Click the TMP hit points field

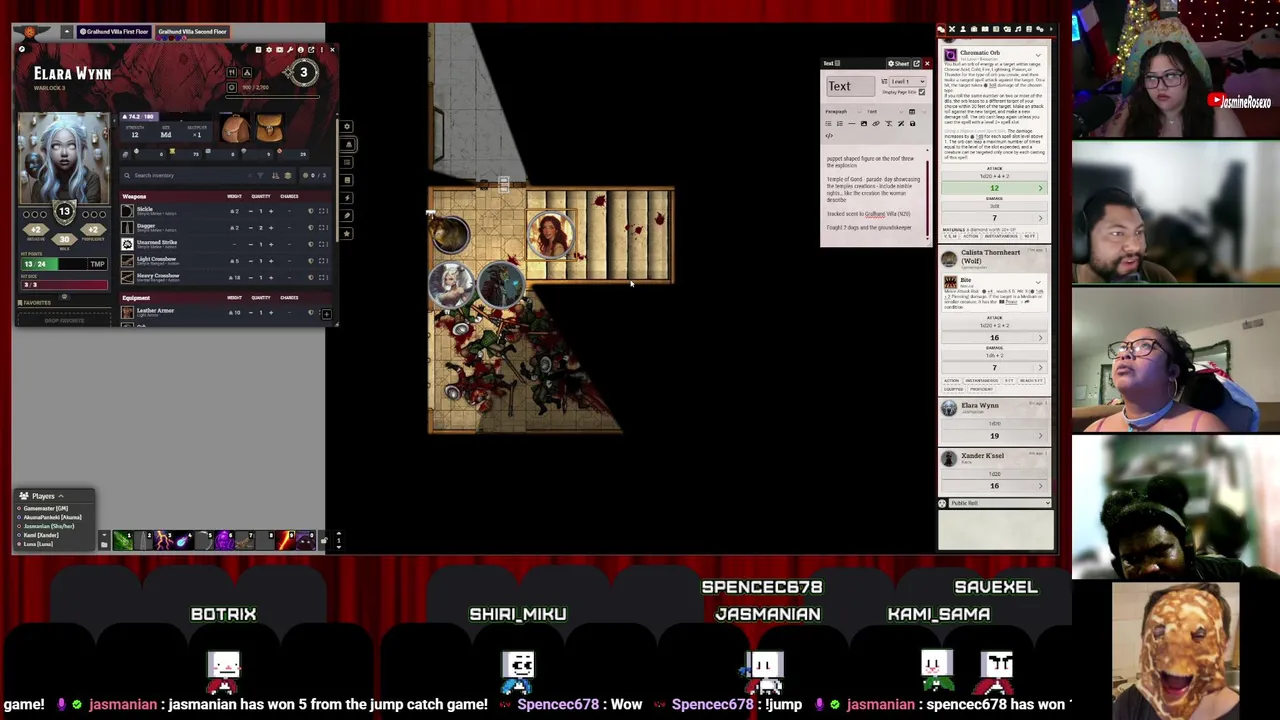pyautogui.click(x=98, y=264)
